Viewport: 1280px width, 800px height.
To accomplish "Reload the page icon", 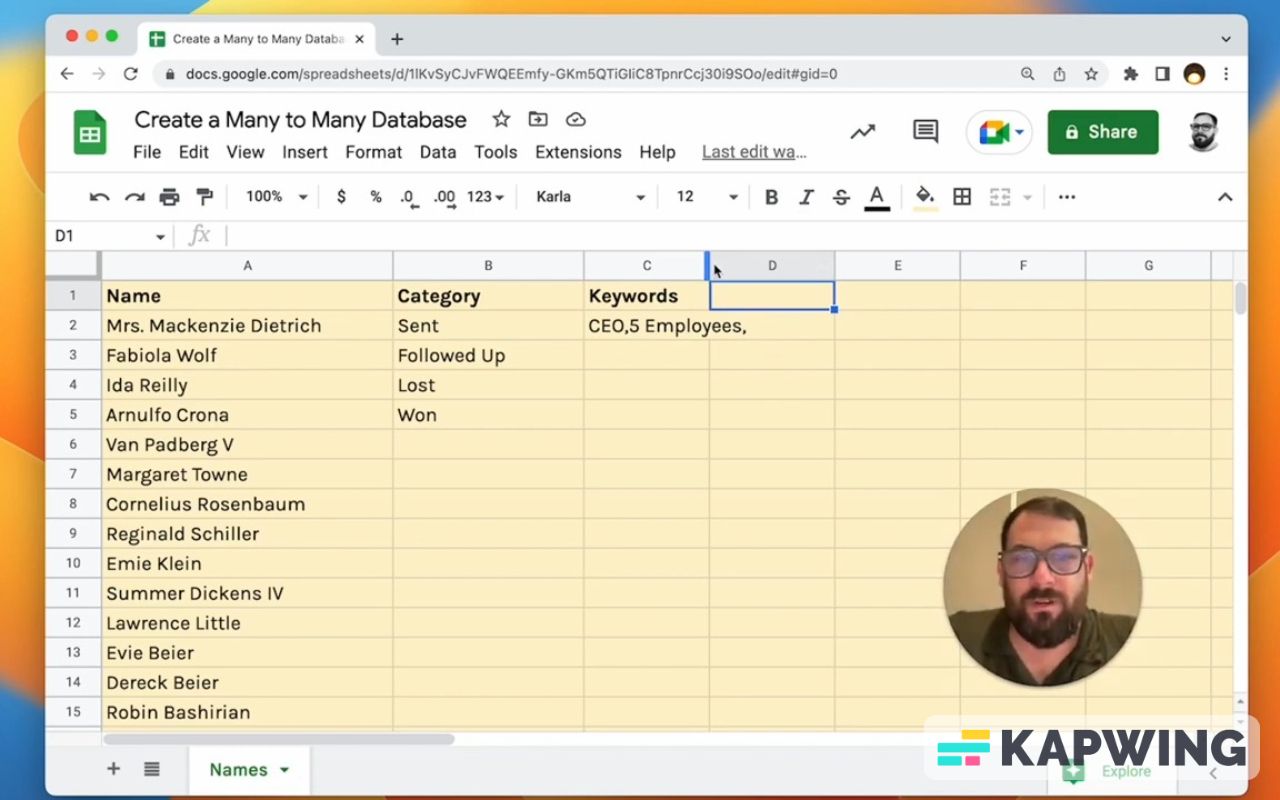I will point(130,74).
